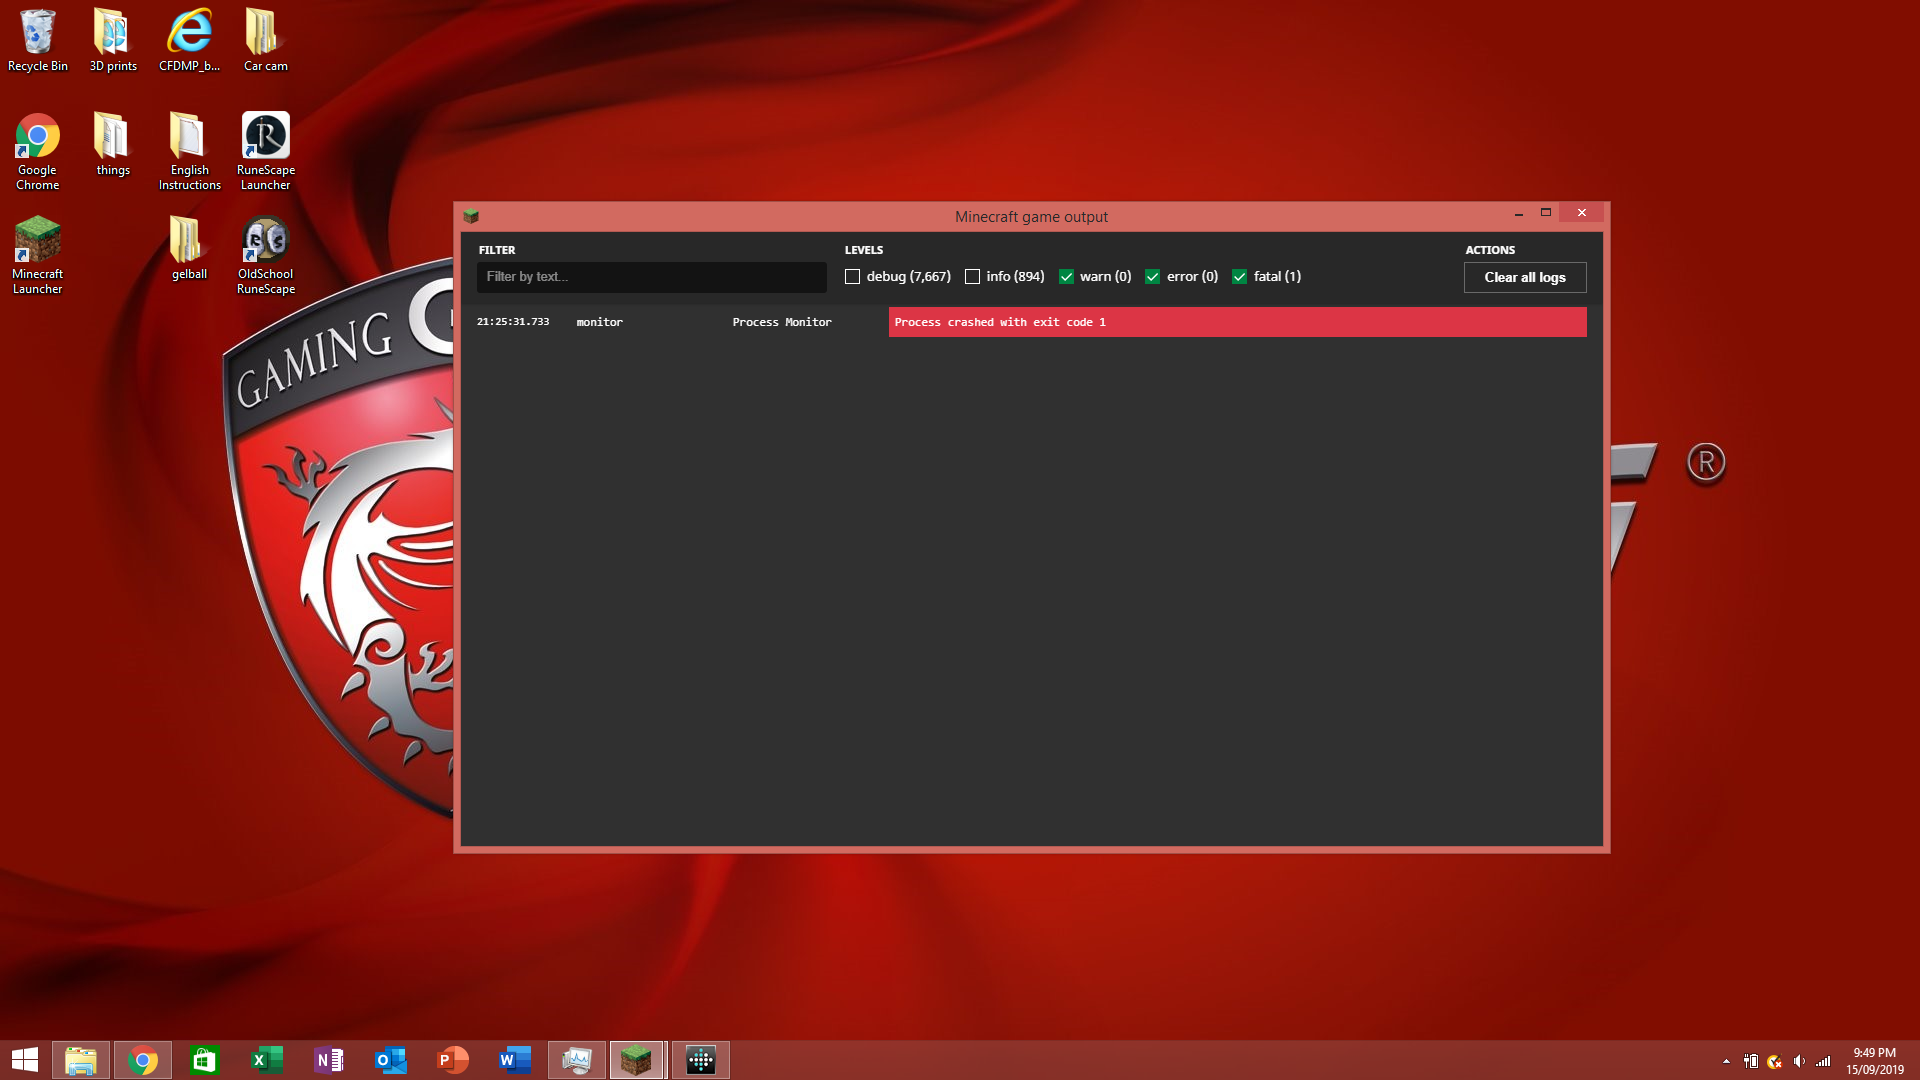Click the Clear all logs button
This screenshot has height=1080, width=1920.
1524,277
